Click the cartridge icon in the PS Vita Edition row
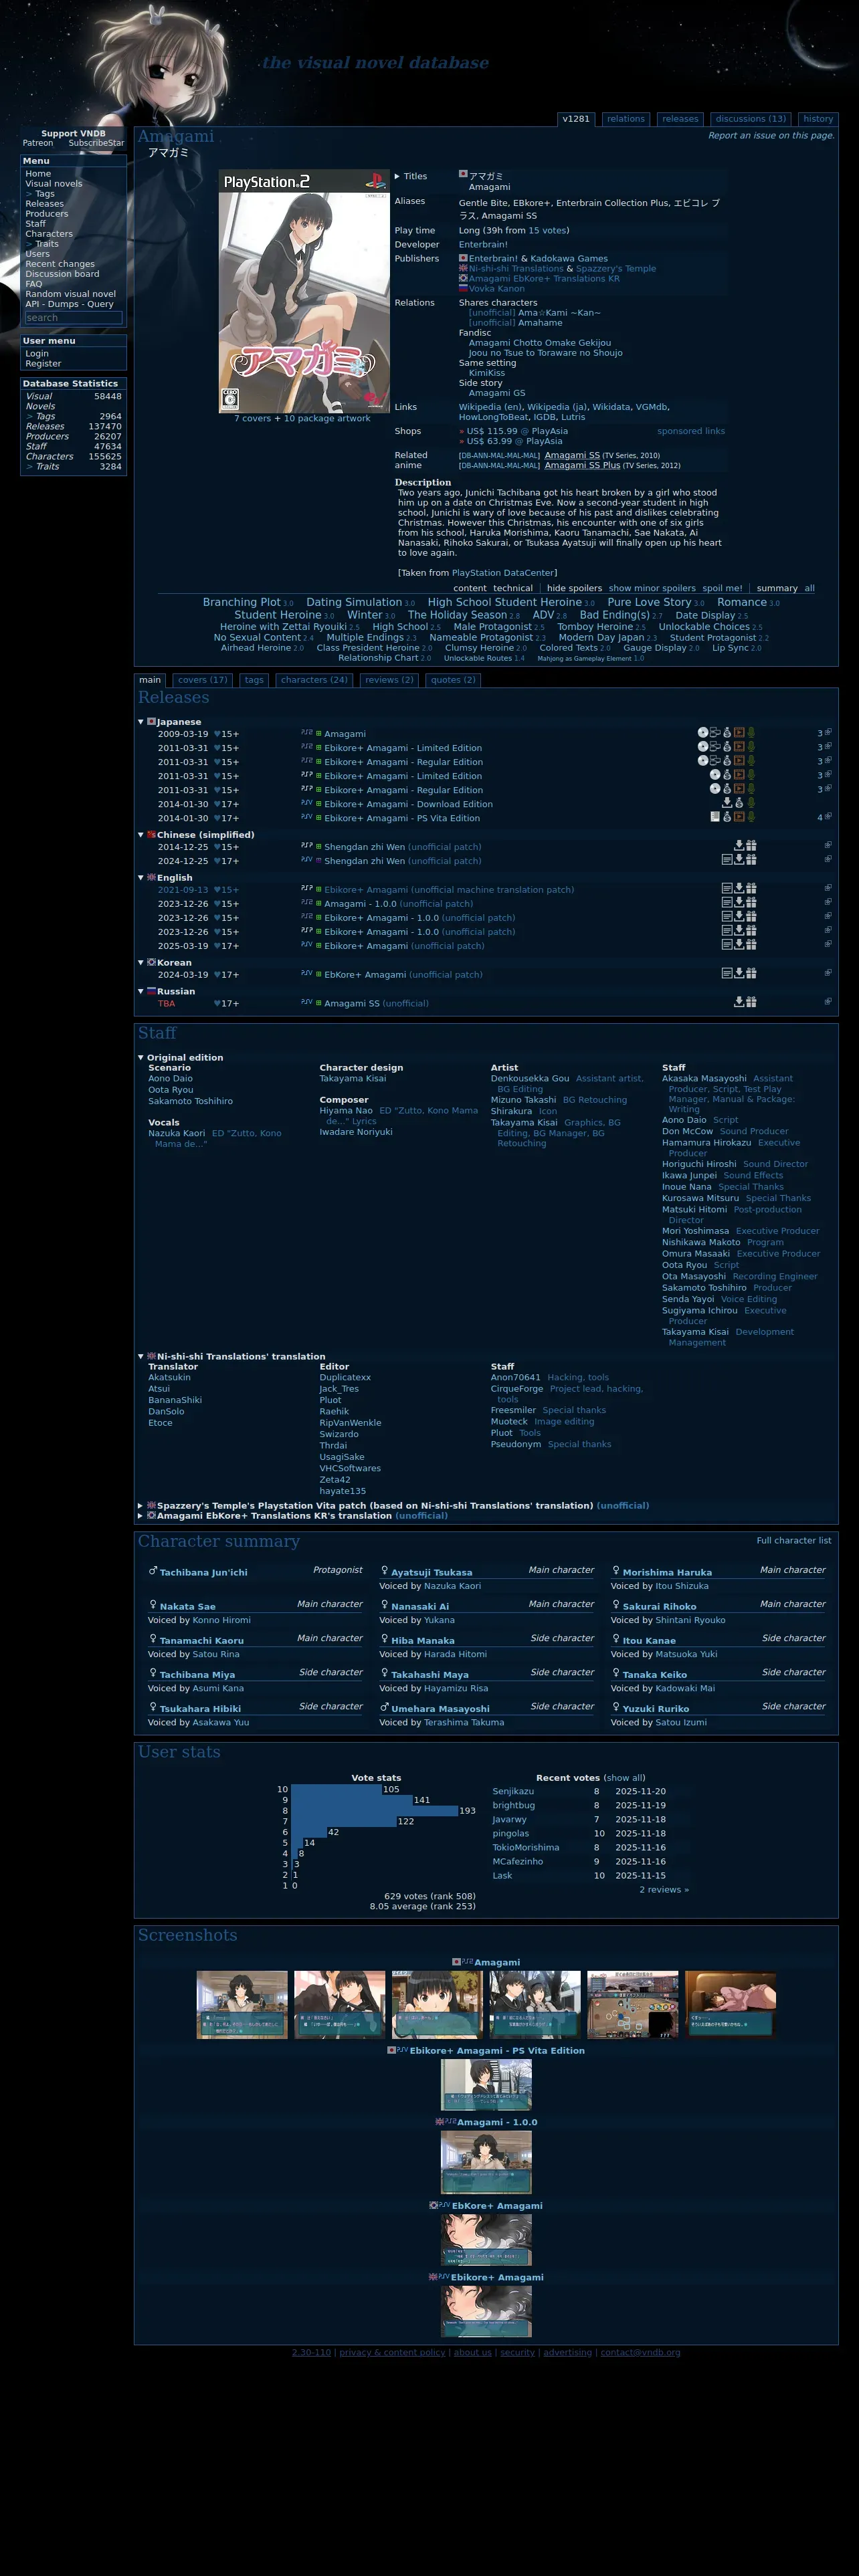The image size is (859, 2576). tap(715, 817)
